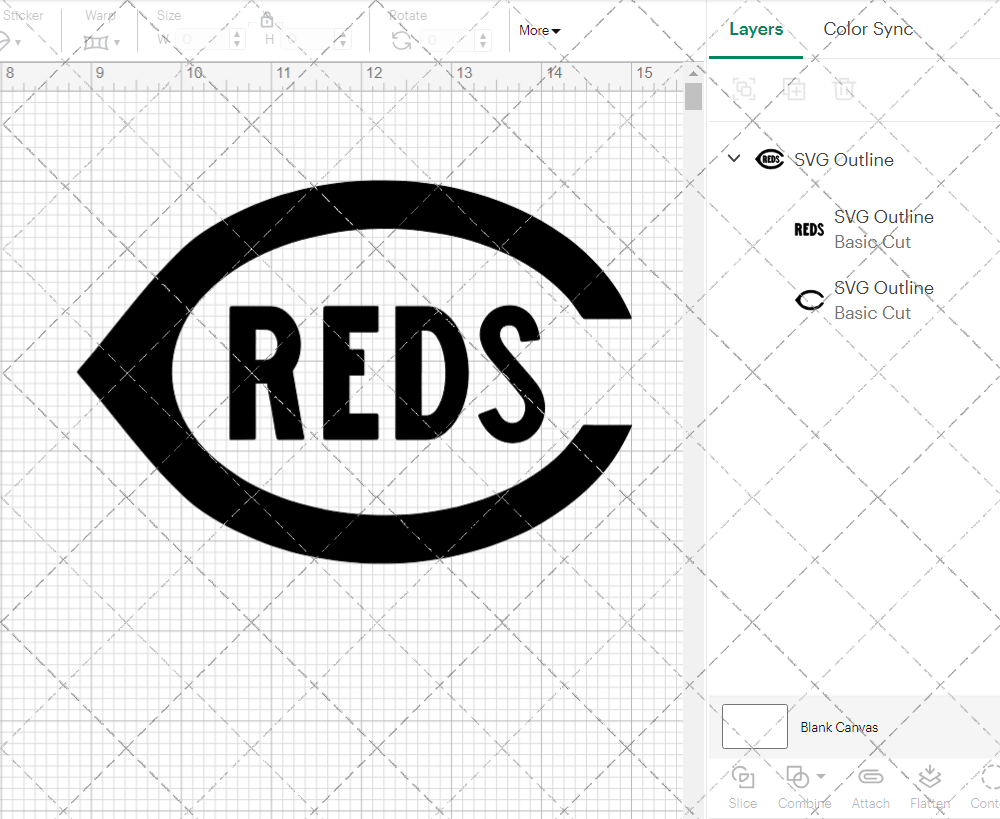Click the duplicate layer icon
Viewport: 1000px width, 819px height.
coord(795,89)
